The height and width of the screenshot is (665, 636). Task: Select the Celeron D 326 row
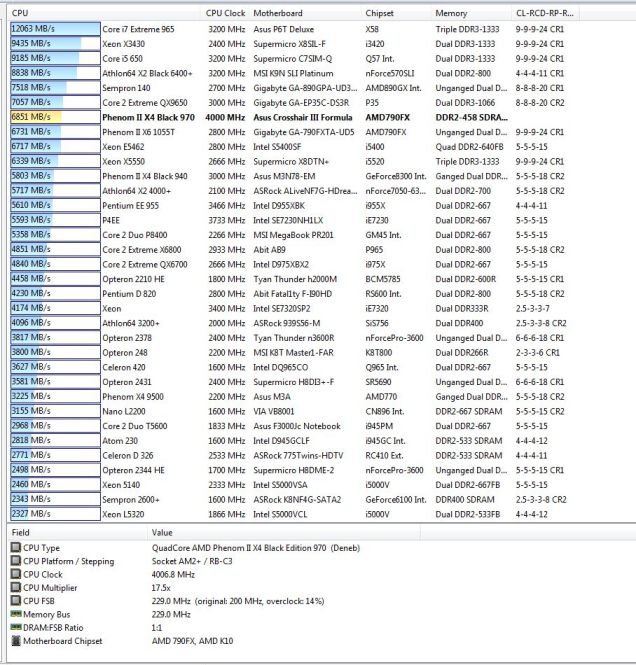(295, 455)
